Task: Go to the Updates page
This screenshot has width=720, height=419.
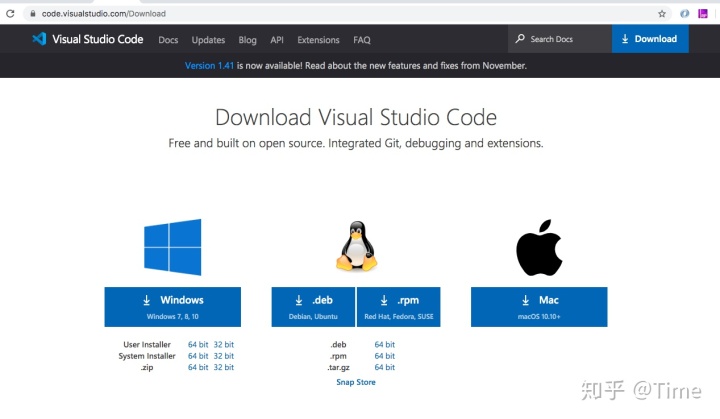Action: 208,40
